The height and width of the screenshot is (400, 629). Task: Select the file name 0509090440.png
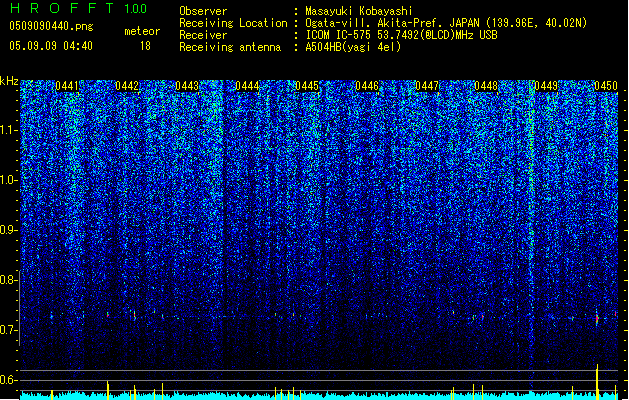click(x=51, y=26)
